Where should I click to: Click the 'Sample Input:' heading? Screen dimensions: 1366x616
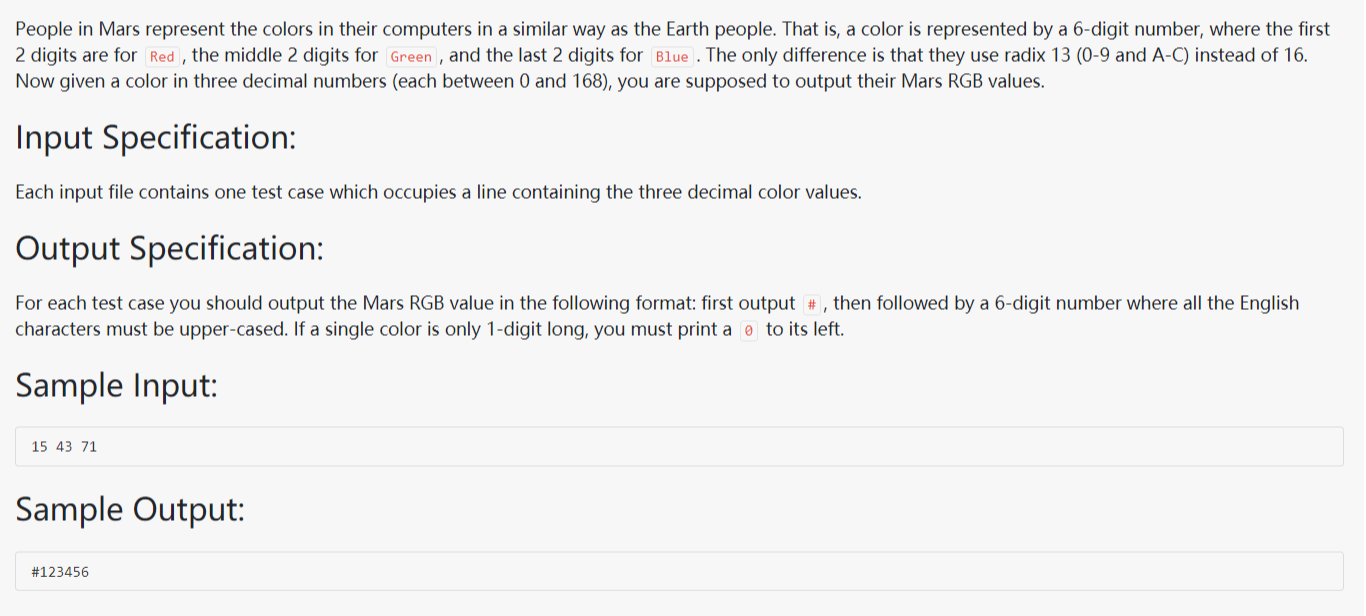point(116,385)
